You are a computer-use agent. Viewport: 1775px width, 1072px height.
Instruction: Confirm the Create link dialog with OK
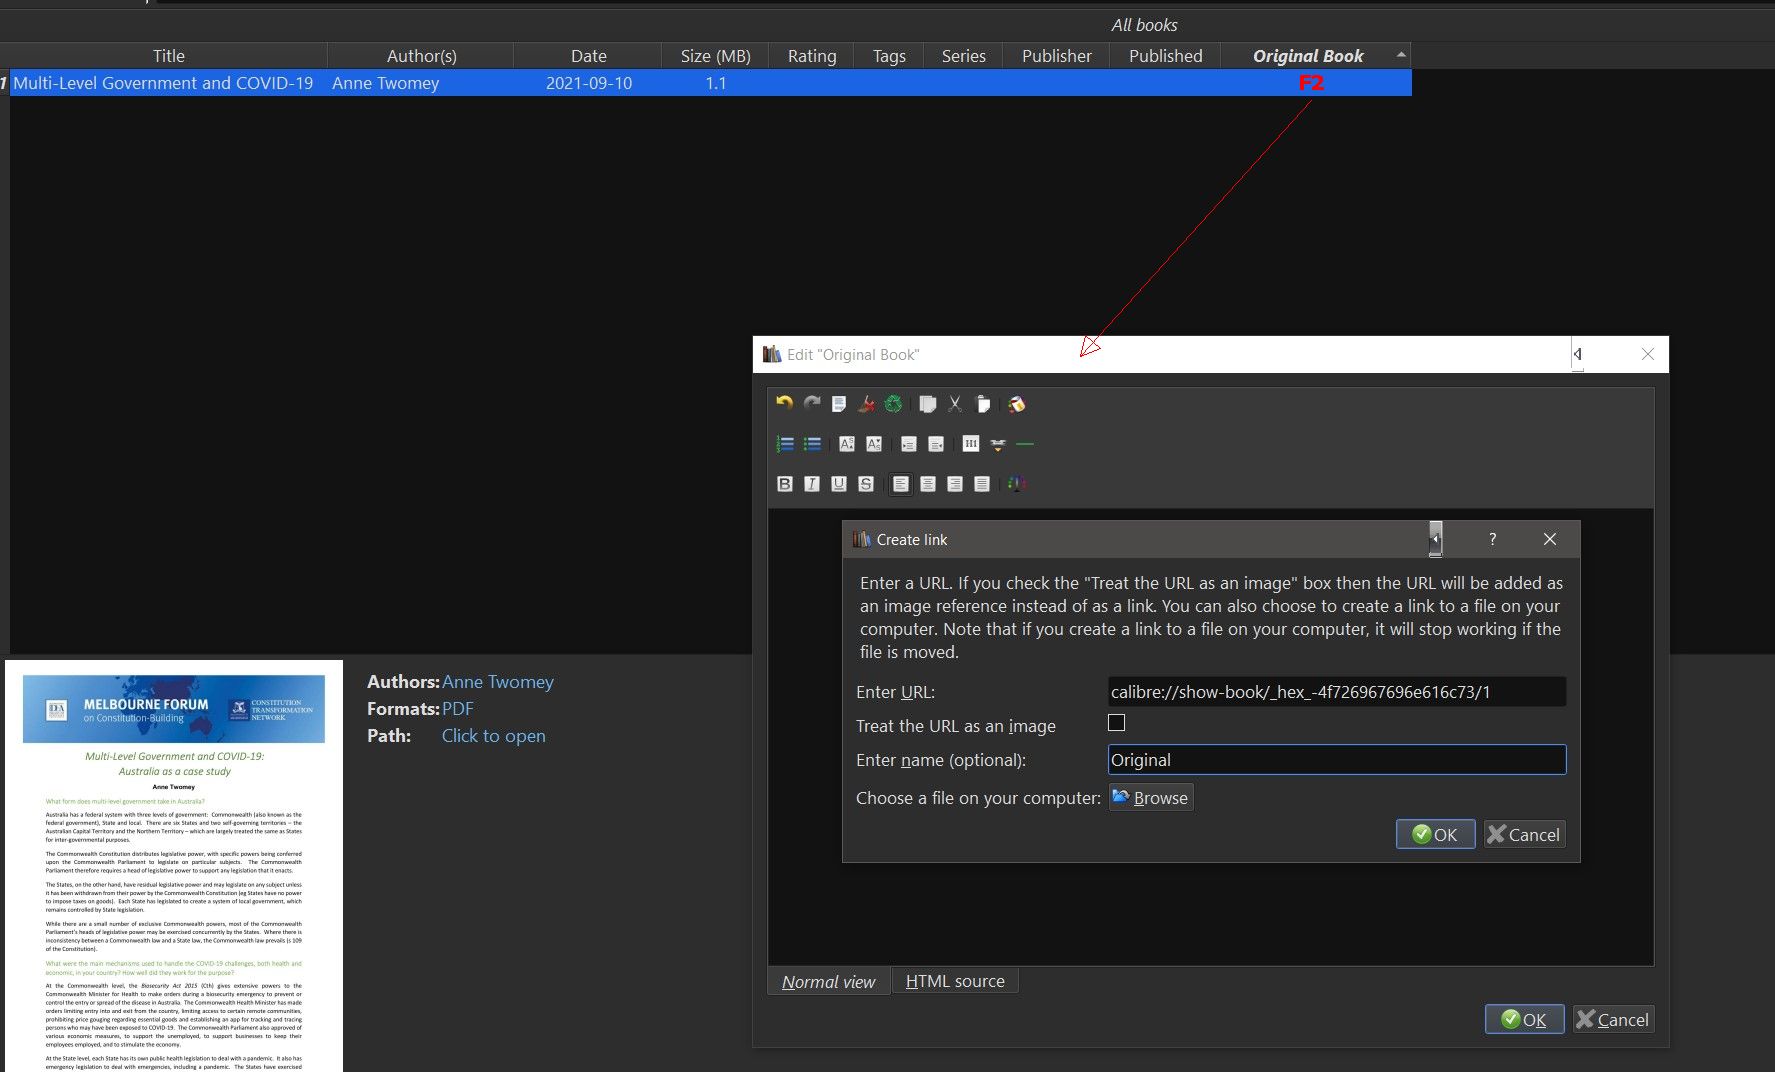[x=1435, y=834]
